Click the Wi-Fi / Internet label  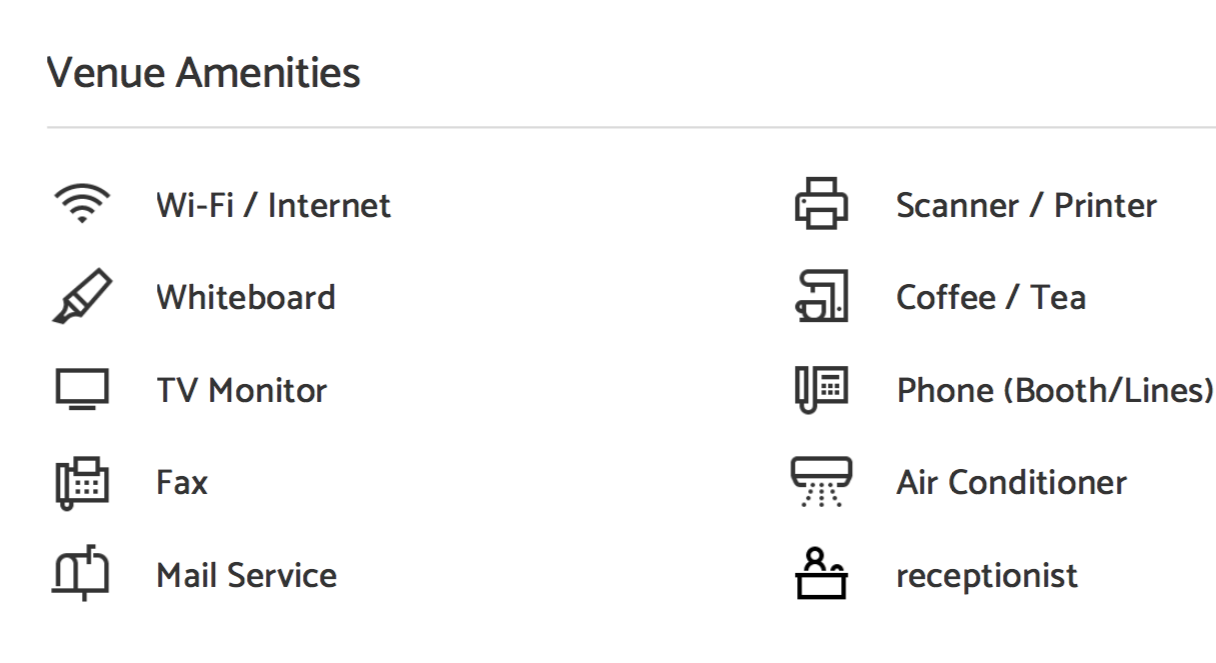tap(273, 205)
